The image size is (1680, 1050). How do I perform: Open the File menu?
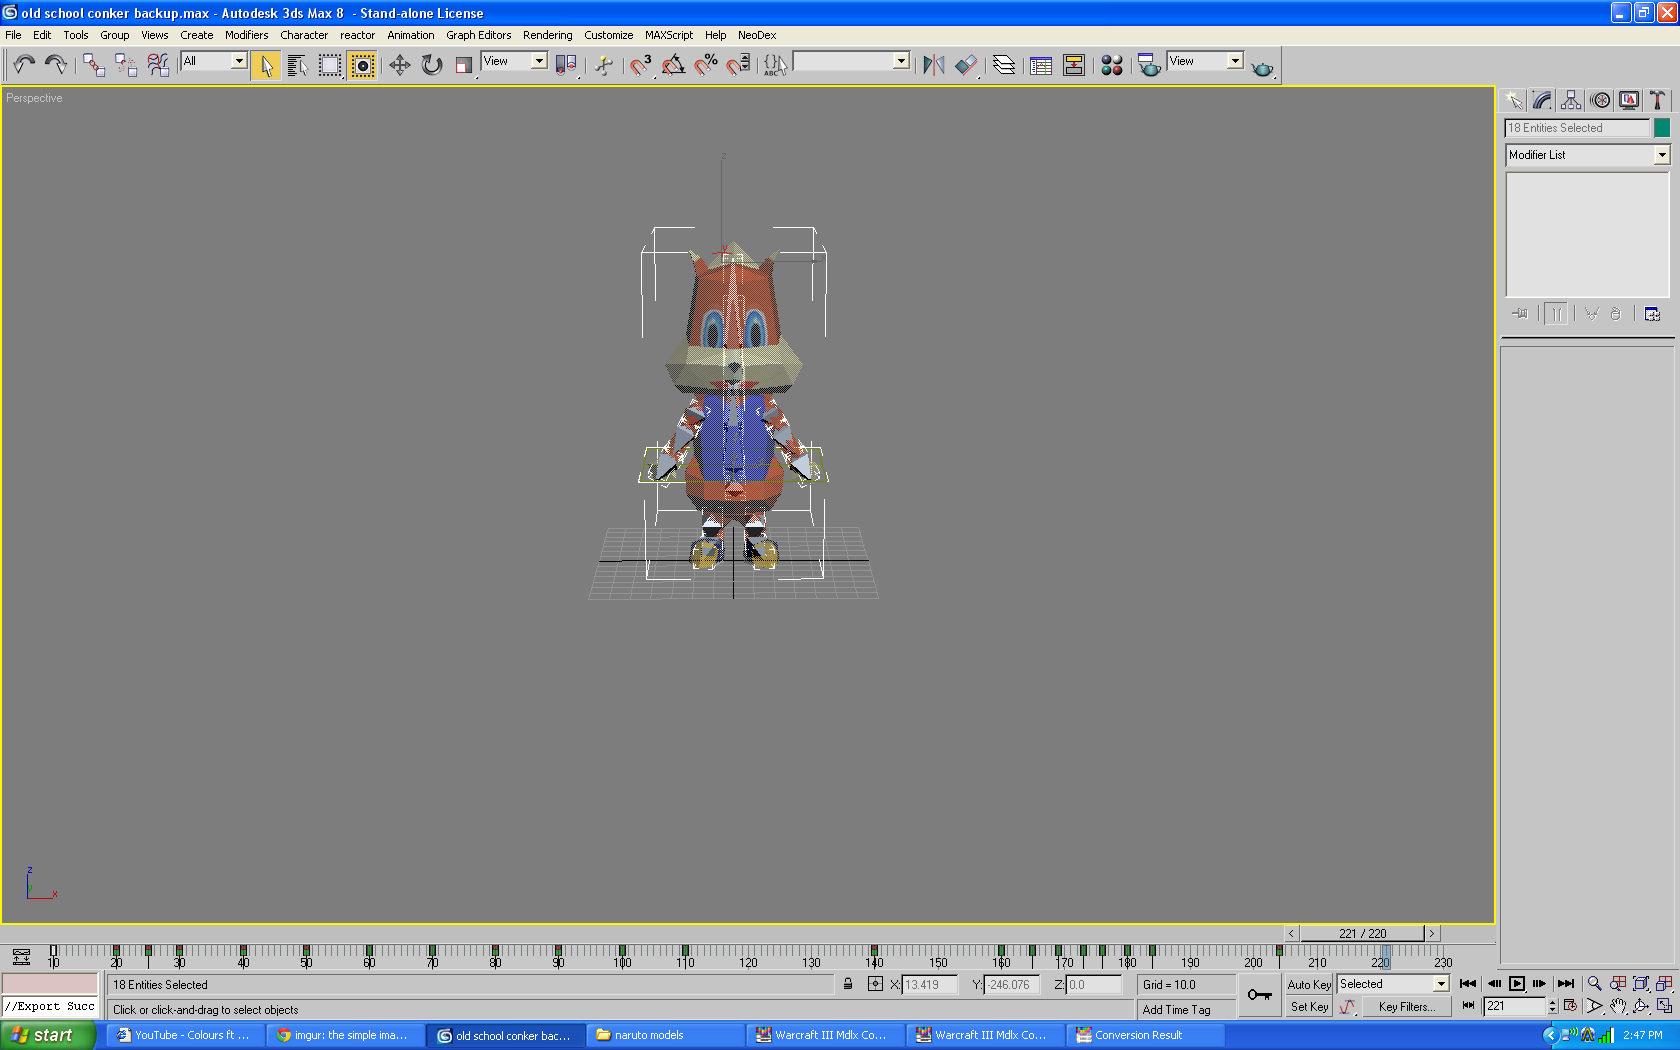pos(13,35)
